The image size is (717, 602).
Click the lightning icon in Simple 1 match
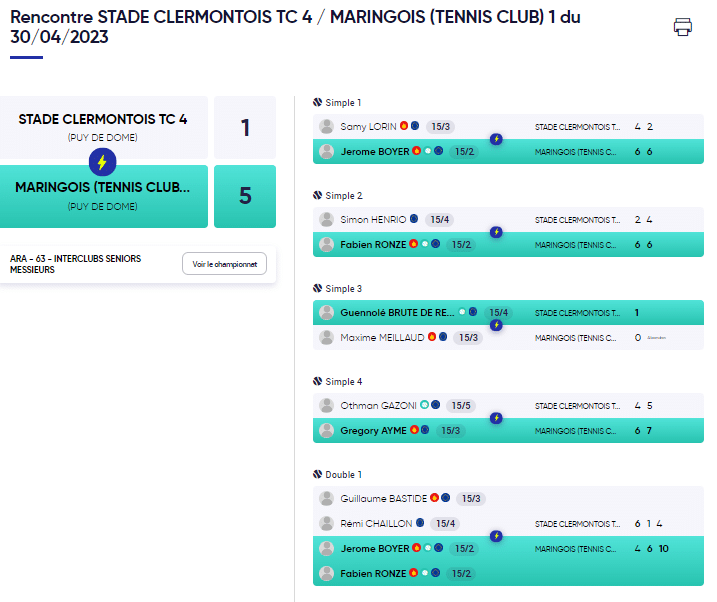pyautogui.click(x=496, y=139)
